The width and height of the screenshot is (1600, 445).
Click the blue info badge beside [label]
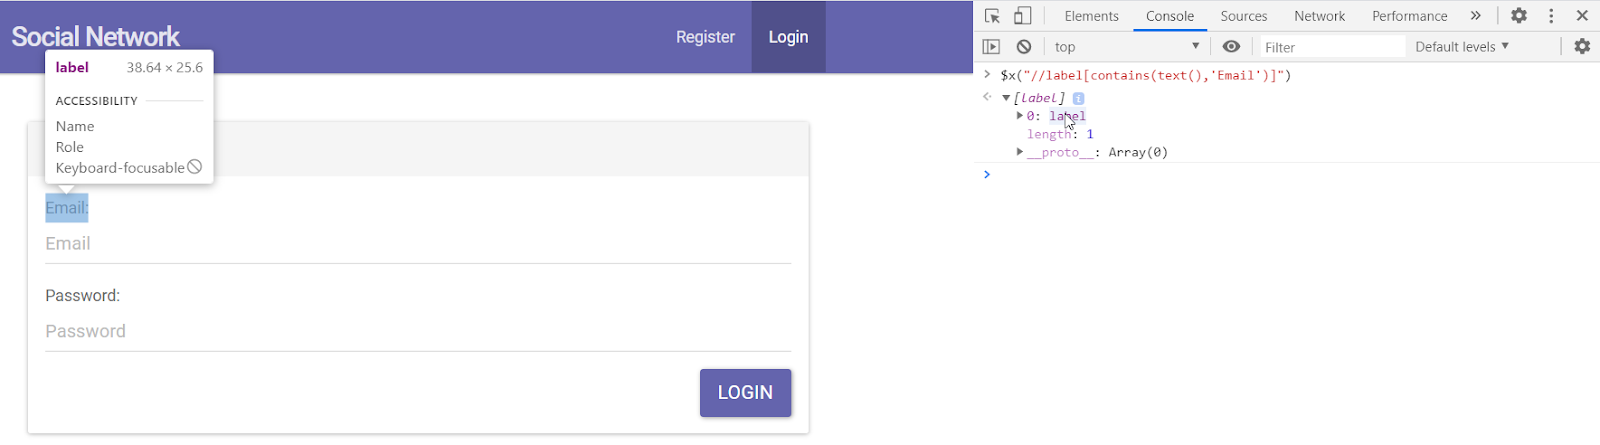point(1078,99)
